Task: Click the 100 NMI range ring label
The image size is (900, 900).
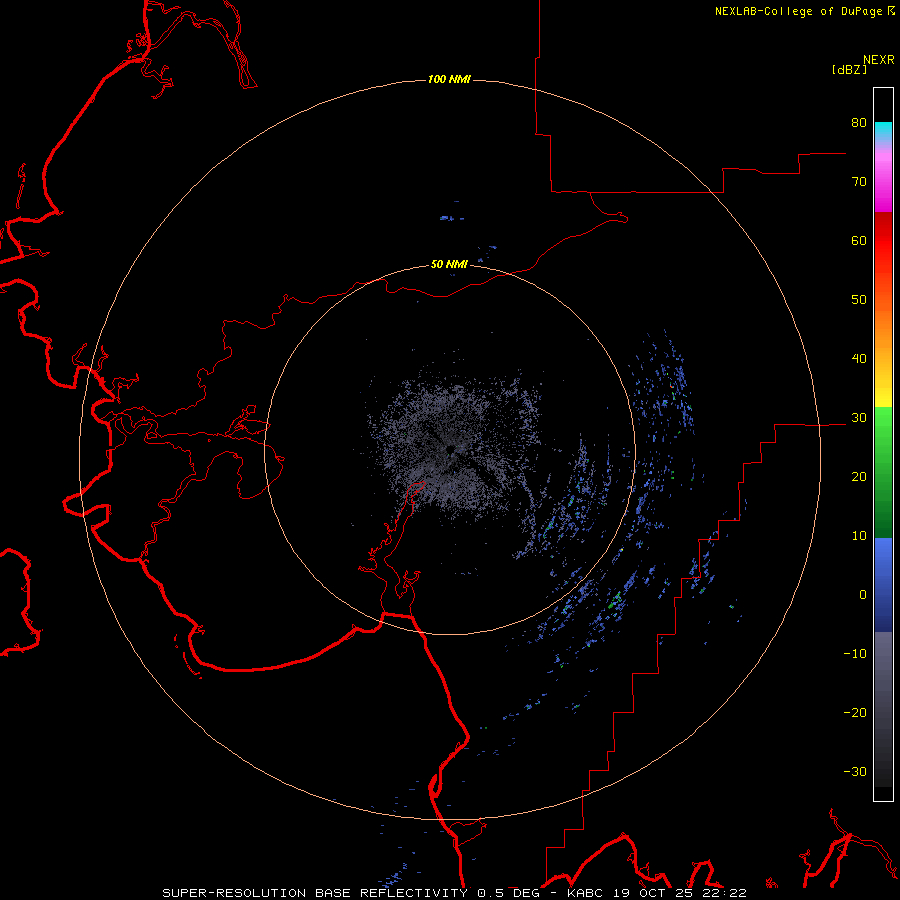Action: click(449, 79)
